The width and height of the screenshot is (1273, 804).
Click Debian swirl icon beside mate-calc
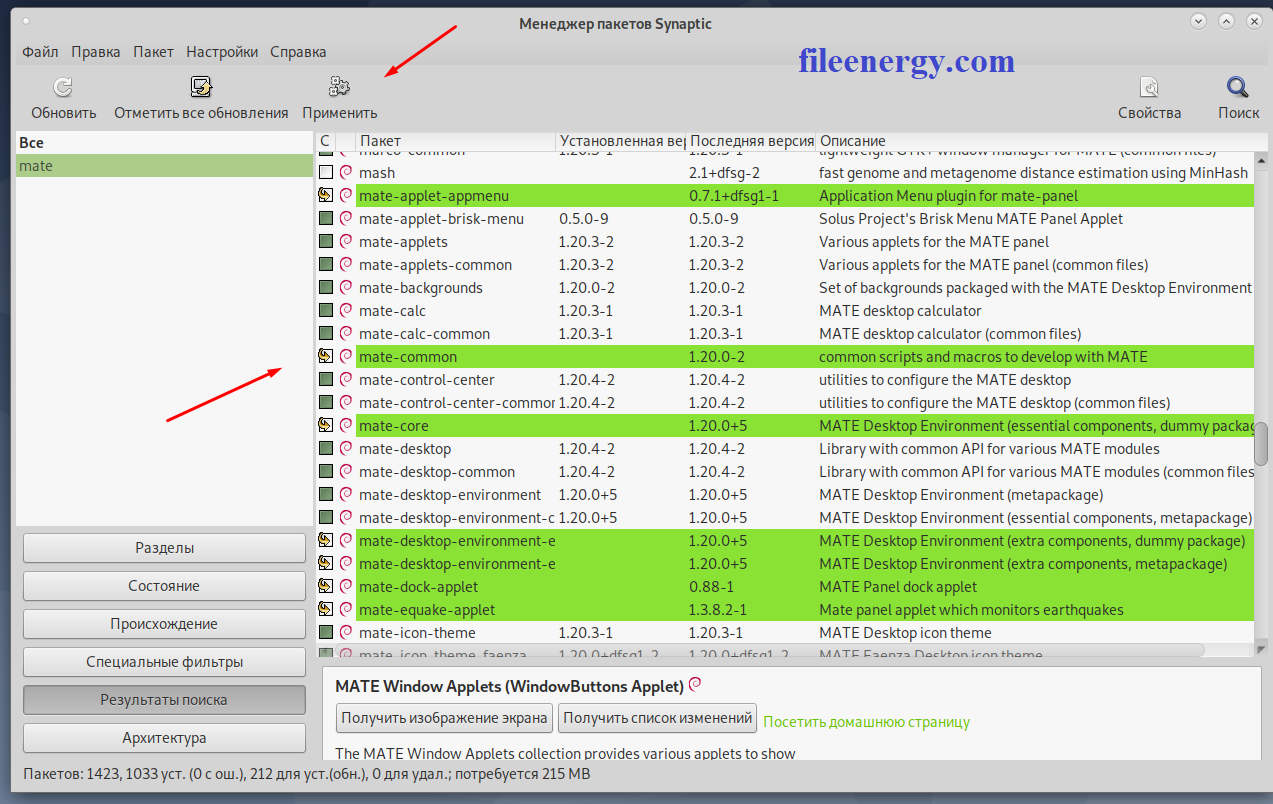pos(346,310)
